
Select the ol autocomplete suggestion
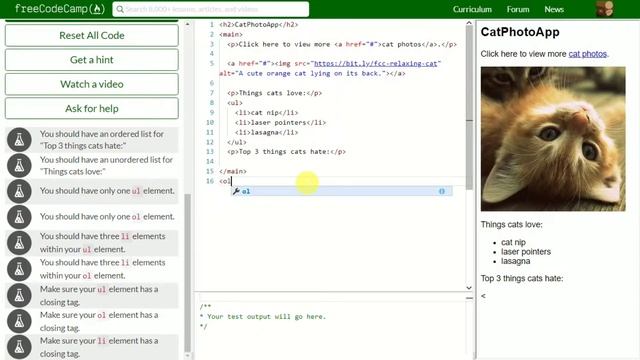tap(342, 191)
